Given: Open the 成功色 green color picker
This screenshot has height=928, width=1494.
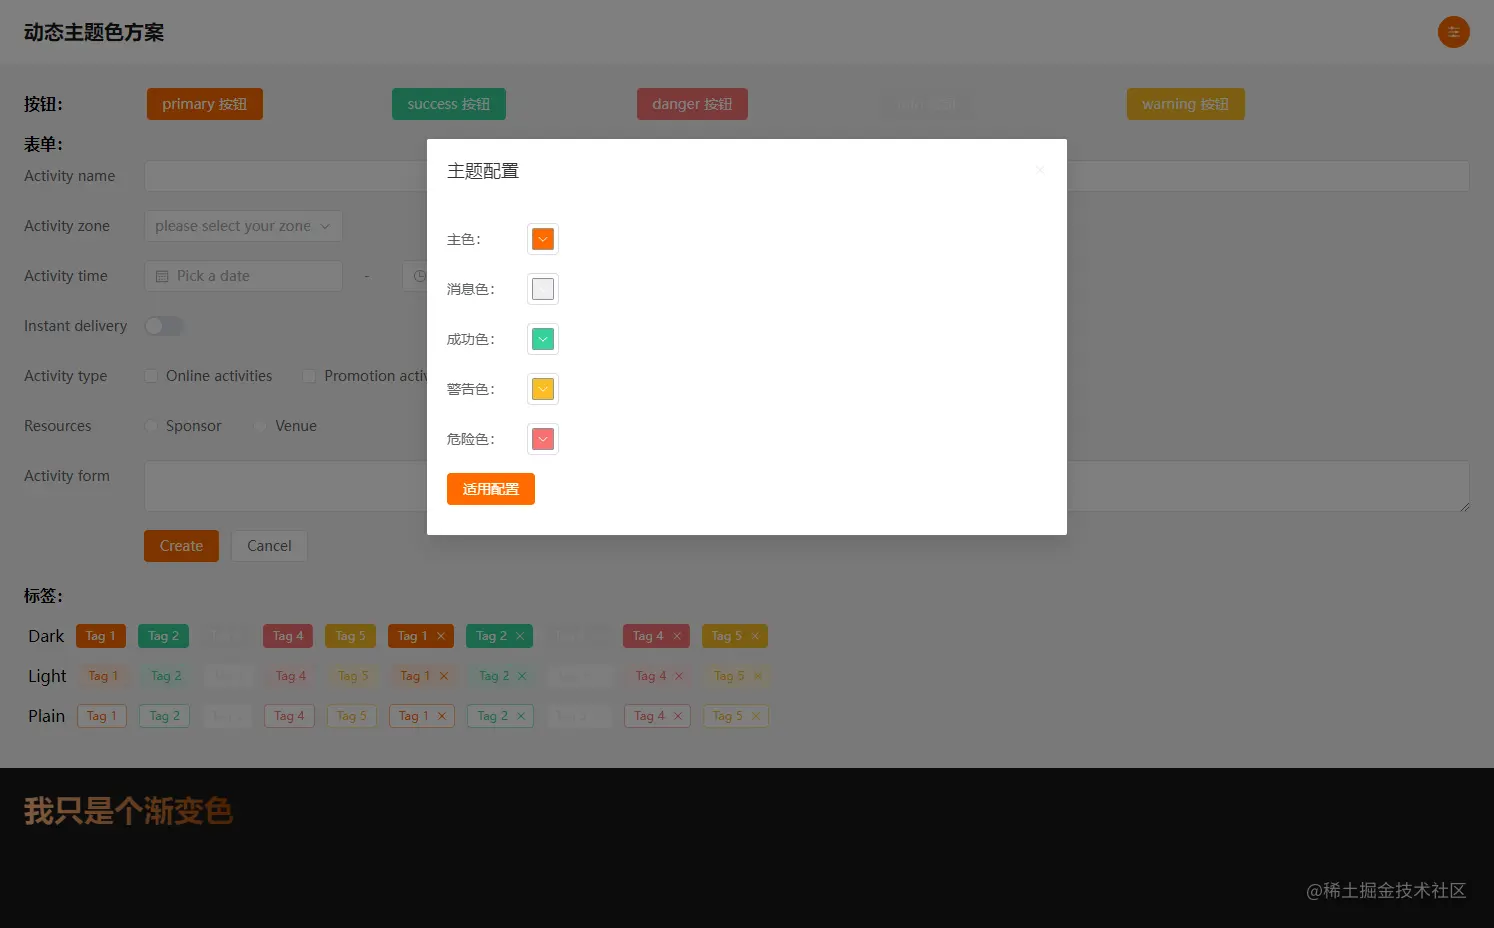Looking at the screenshot, I should (543, 339).
